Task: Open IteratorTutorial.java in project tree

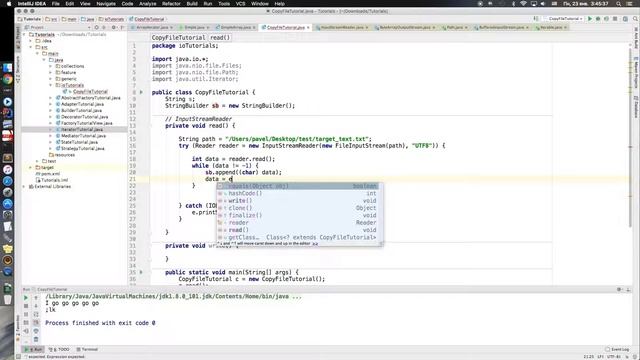Action: (82, 129)
